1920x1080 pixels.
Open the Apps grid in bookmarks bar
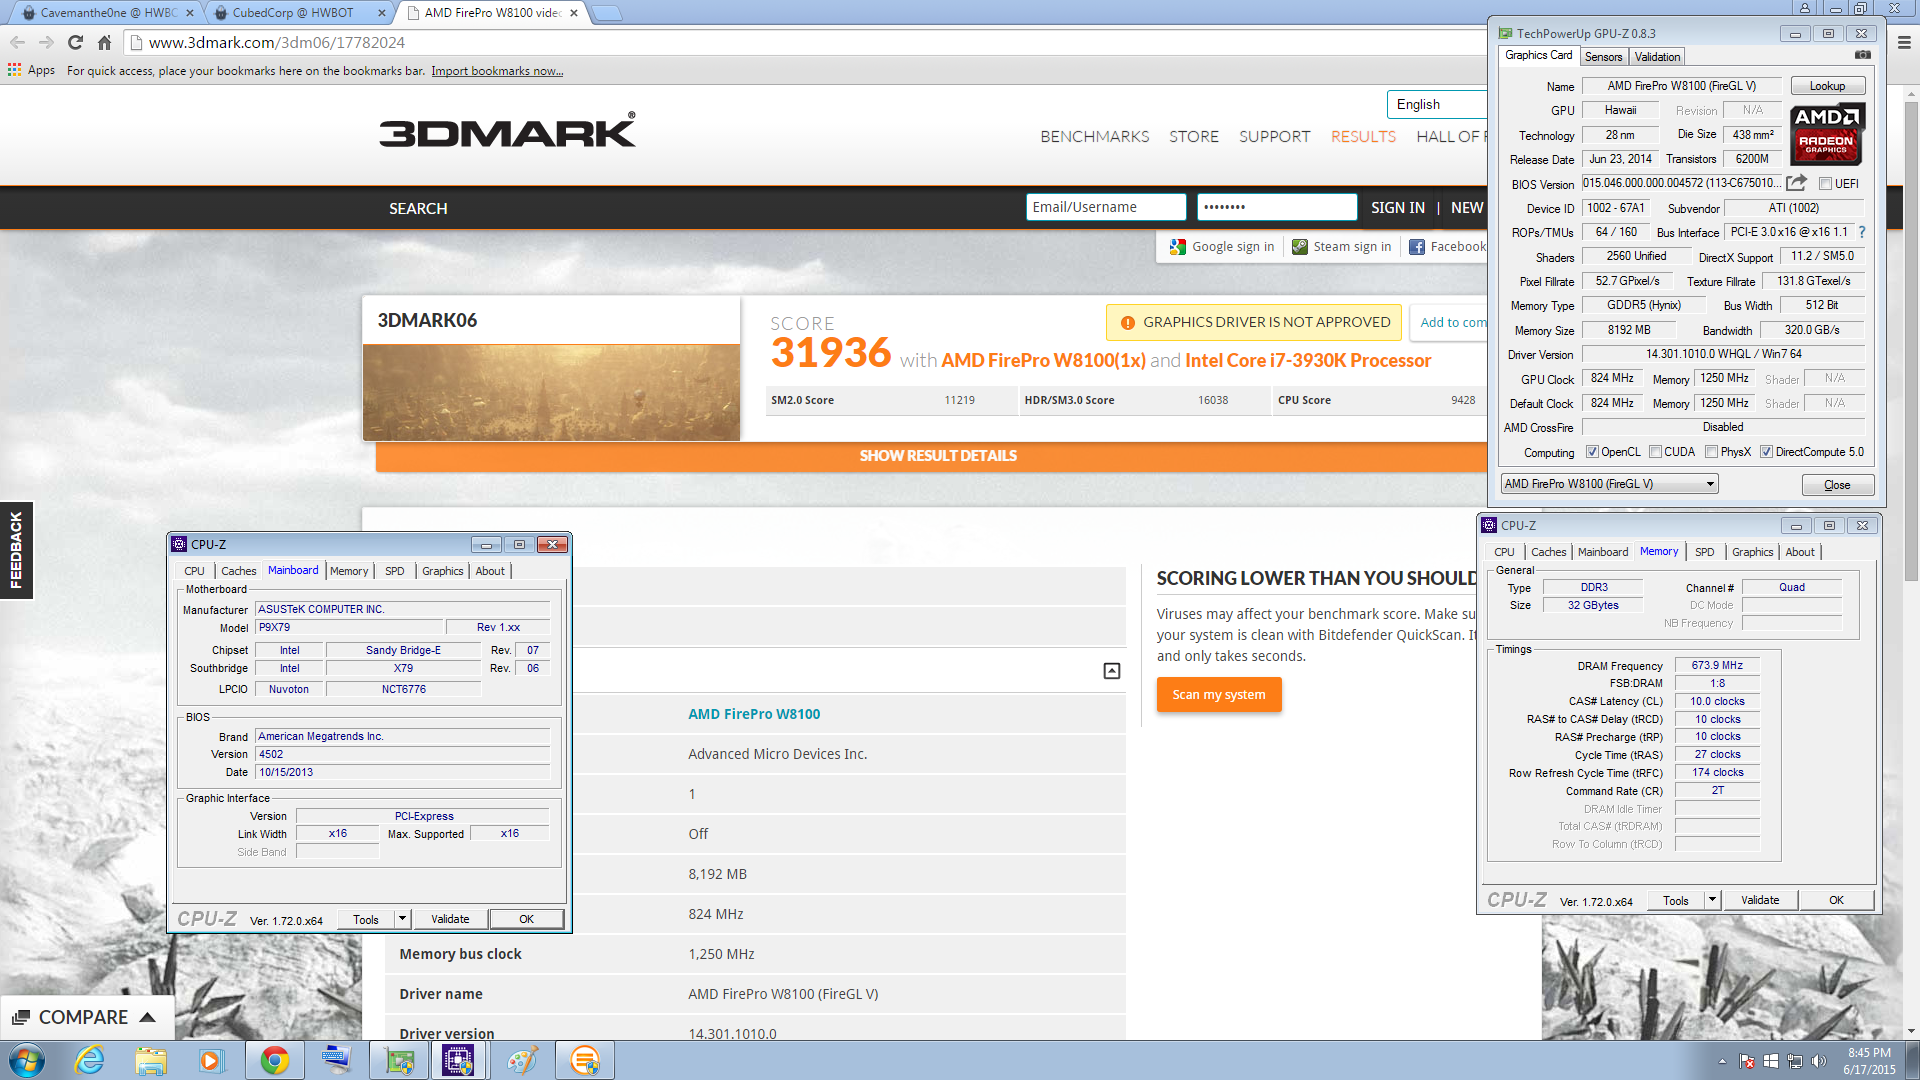31,70
